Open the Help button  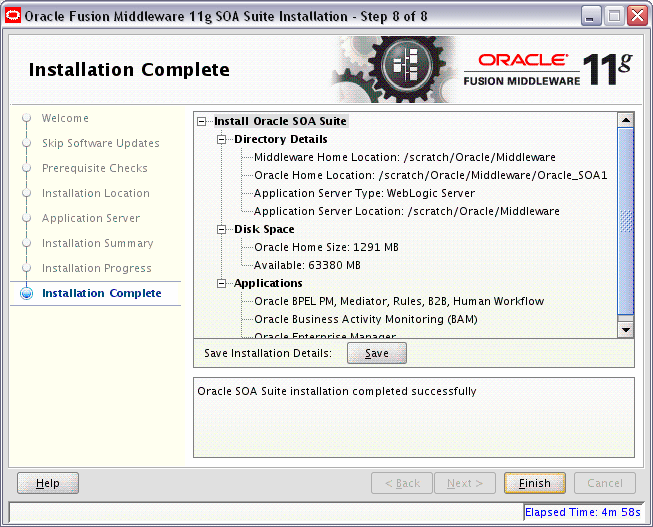48,483
